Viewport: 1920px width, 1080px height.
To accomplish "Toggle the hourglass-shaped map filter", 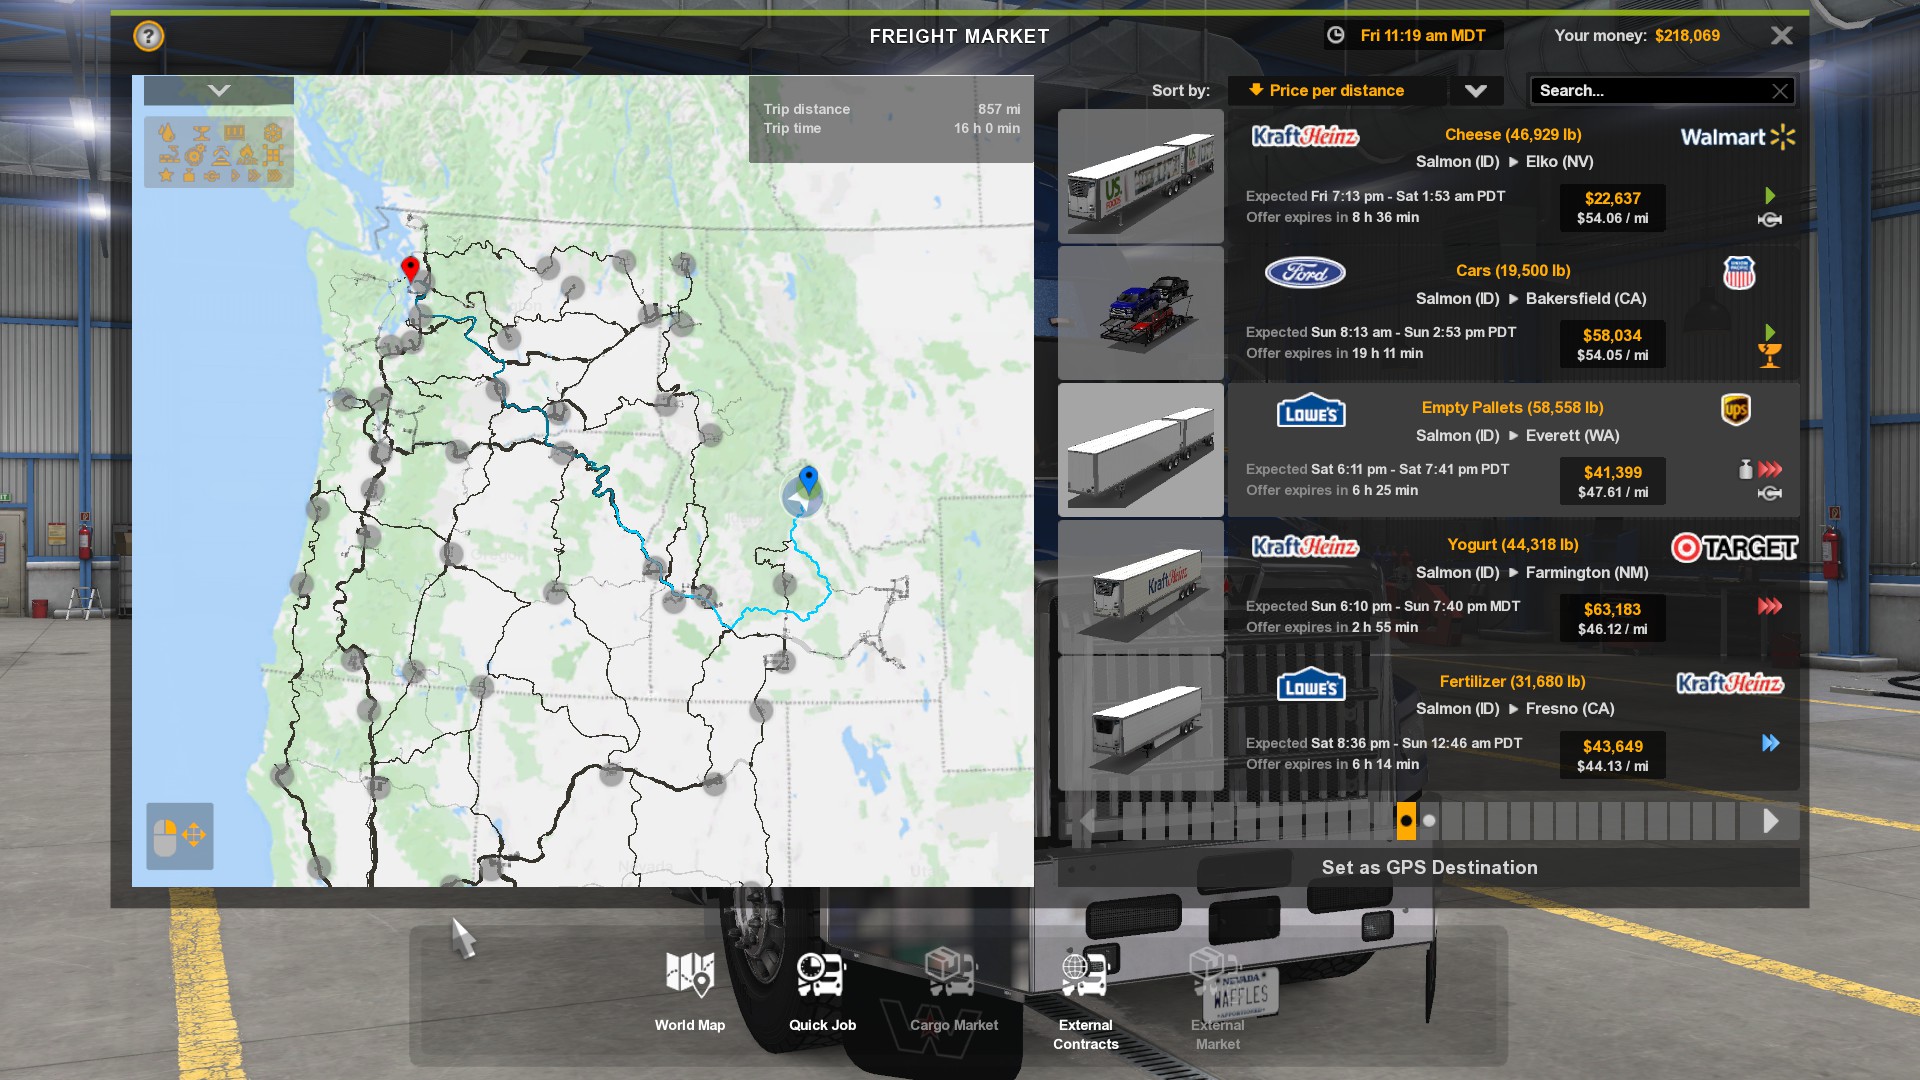I will tap(202, 133).
